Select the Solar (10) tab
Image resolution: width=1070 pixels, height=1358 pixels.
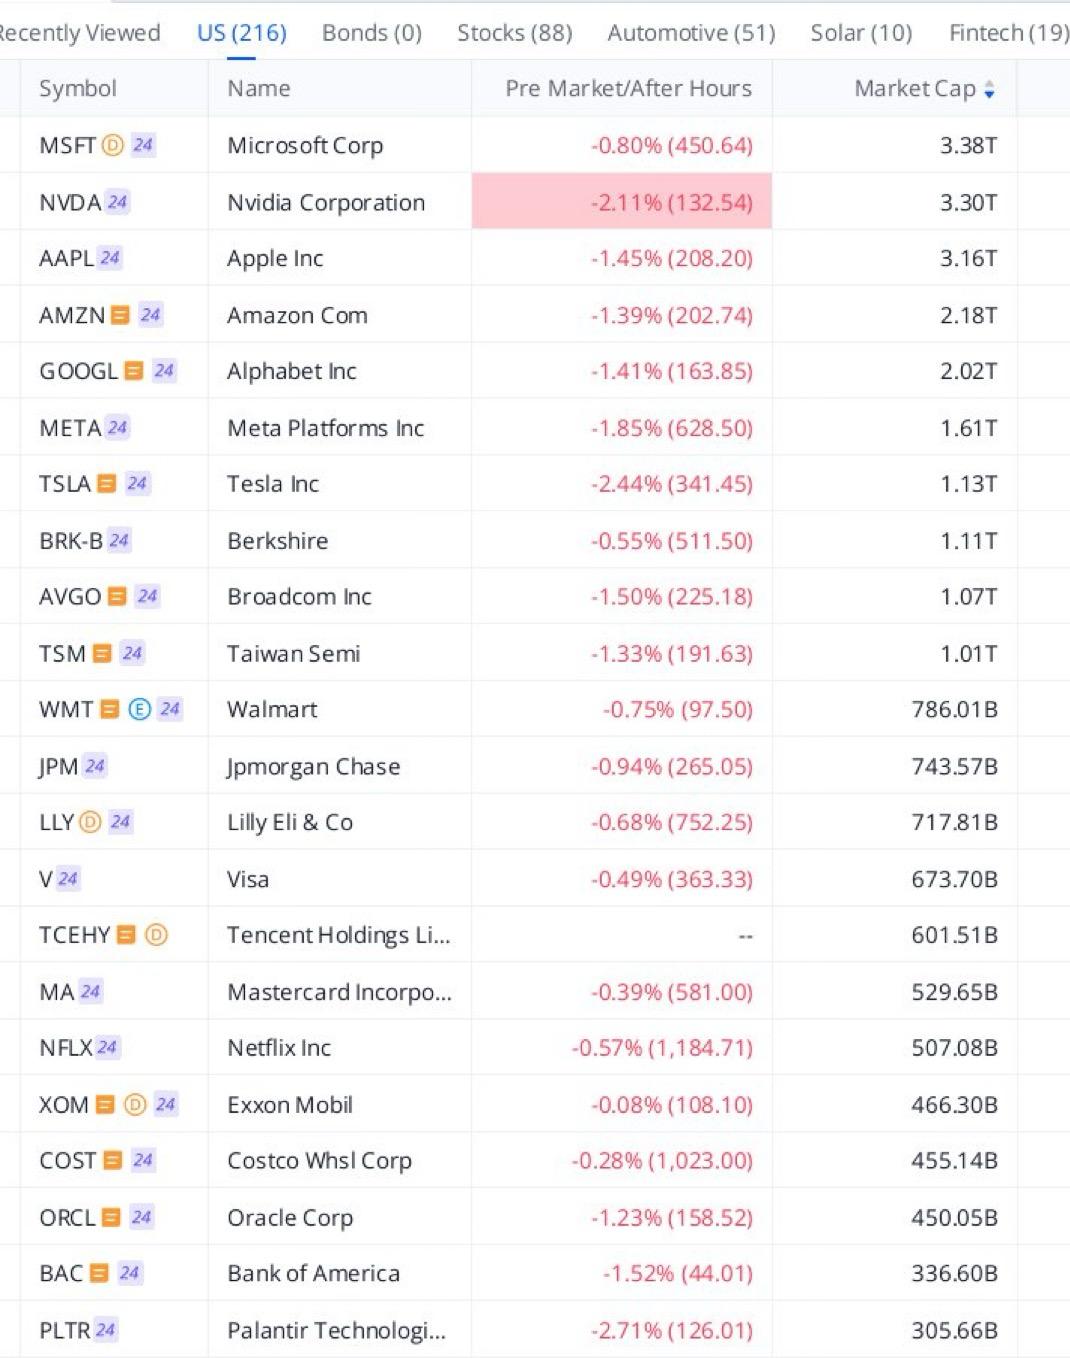click(x=861, y=33)
